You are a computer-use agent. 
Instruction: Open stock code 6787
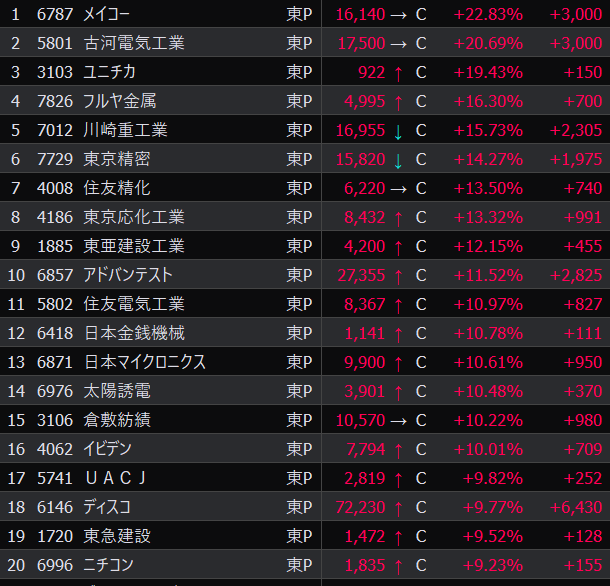[55, 15]
